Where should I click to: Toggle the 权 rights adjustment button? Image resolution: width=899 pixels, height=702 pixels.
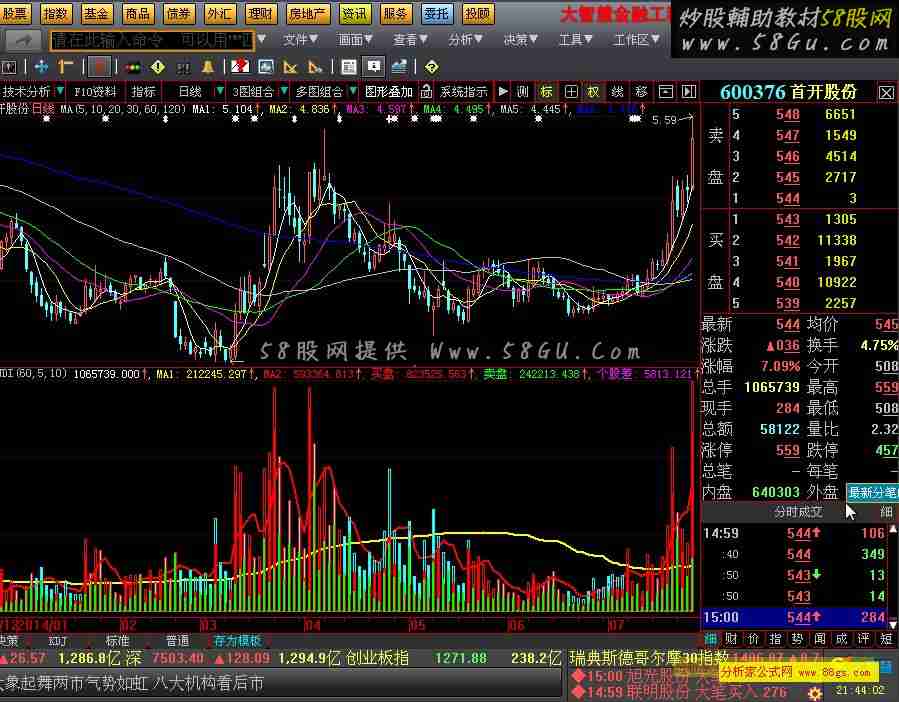point(593,91)
